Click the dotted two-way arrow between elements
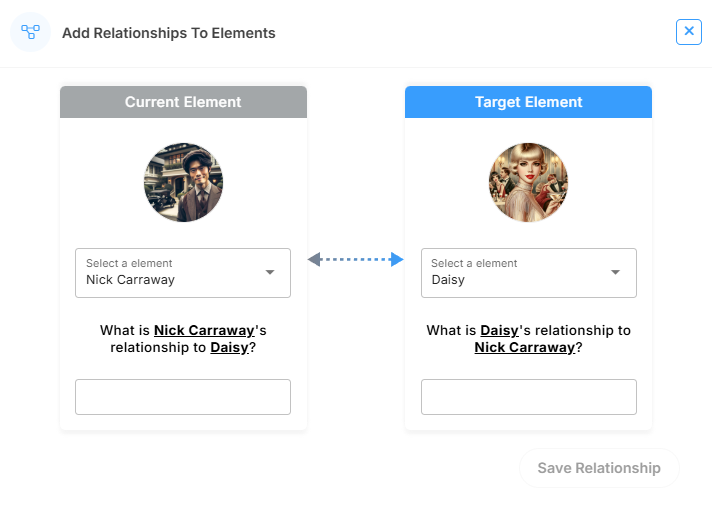The image size is (712, 514). [355, 260]
